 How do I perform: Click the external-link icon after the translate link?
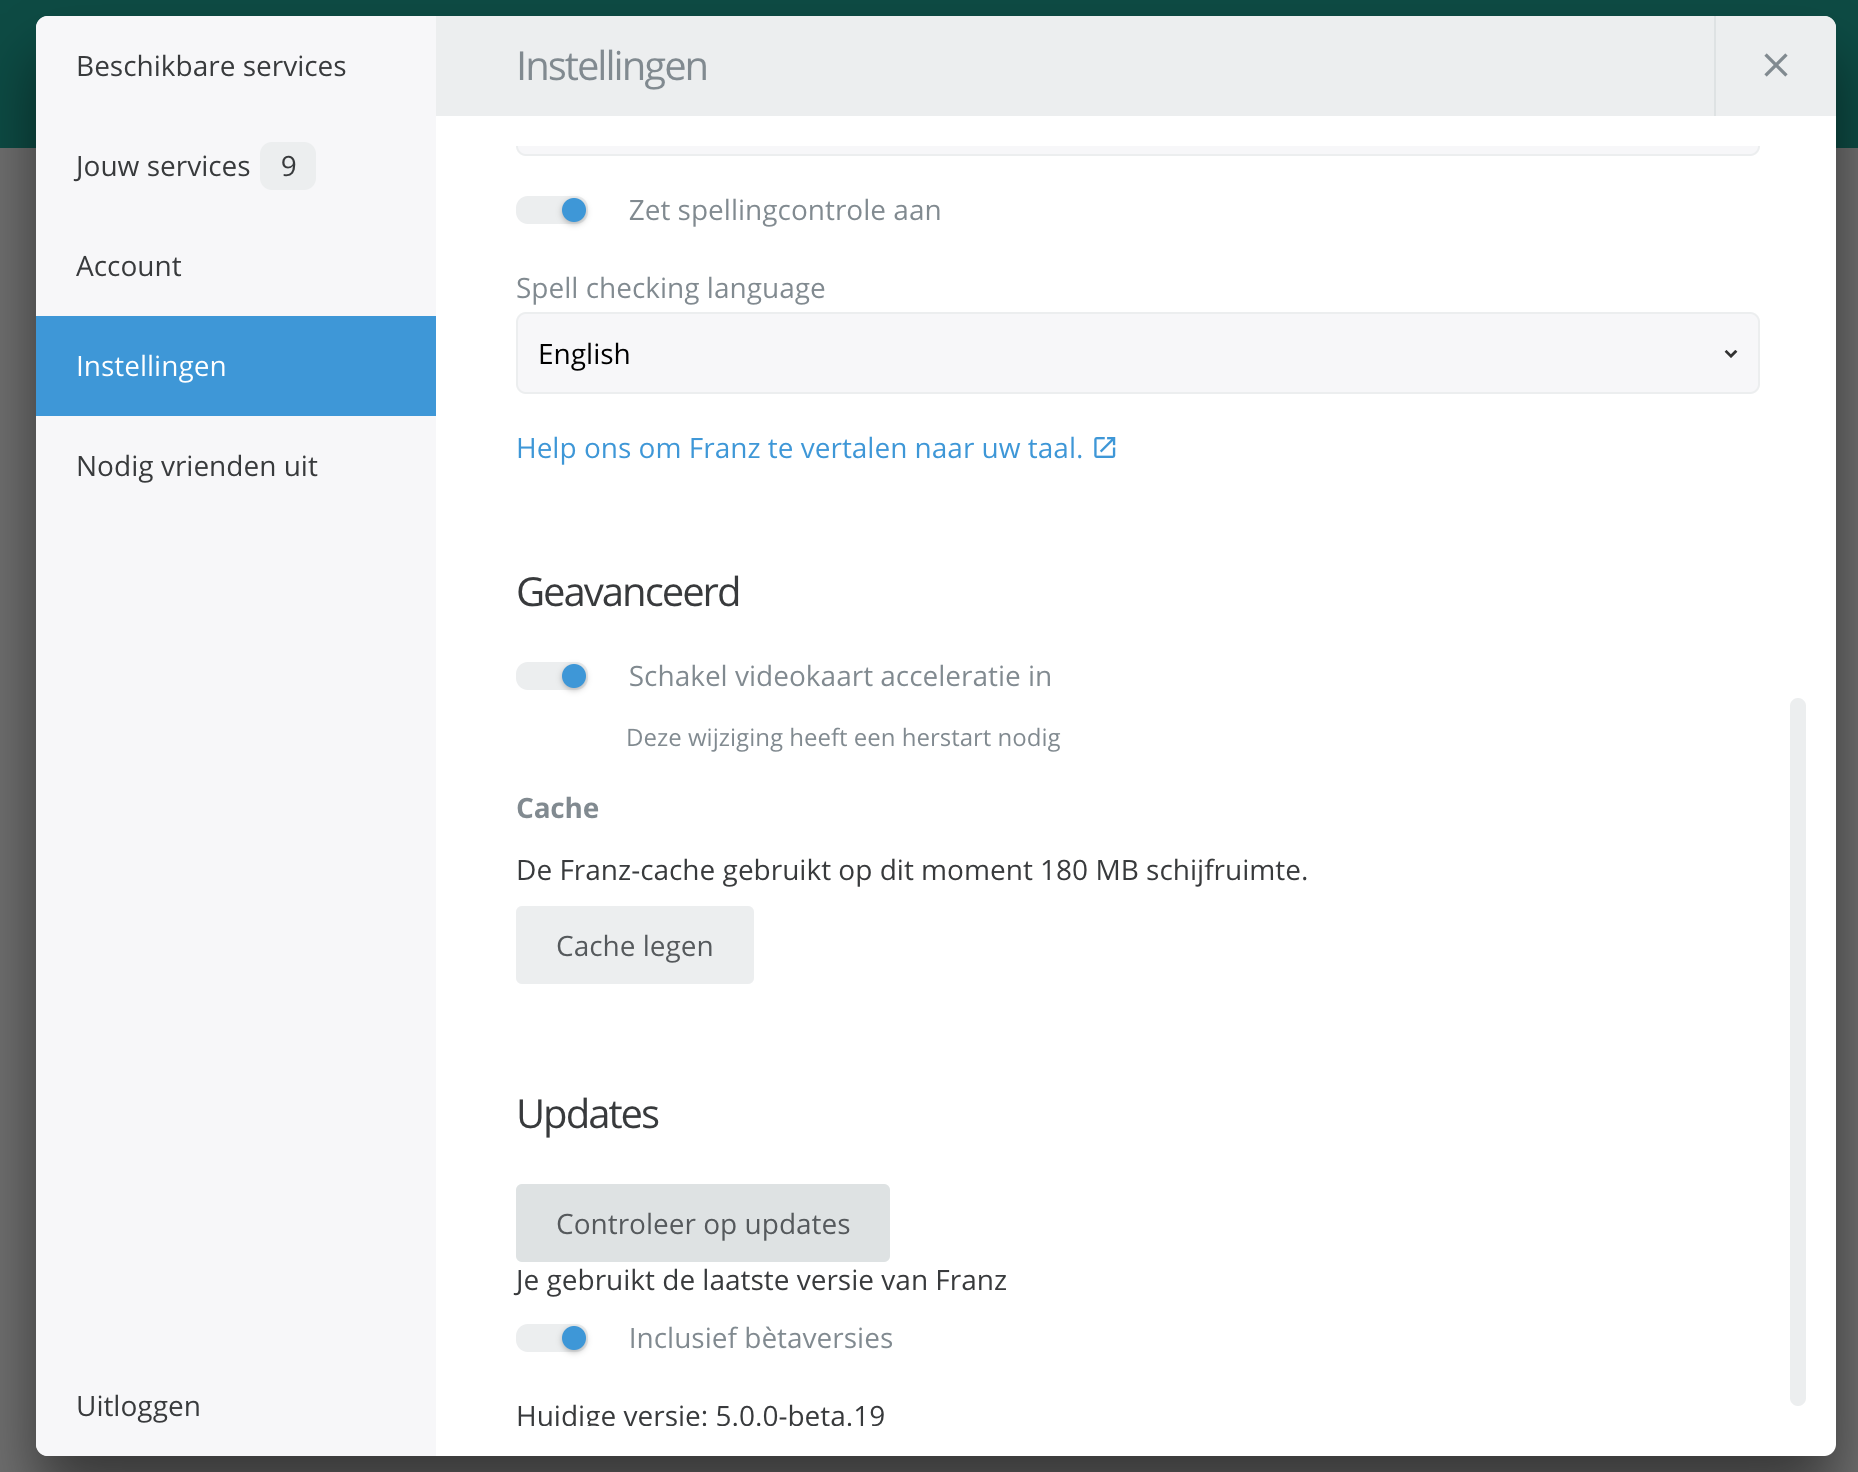pyautogui.click(x=1105, y=448)
